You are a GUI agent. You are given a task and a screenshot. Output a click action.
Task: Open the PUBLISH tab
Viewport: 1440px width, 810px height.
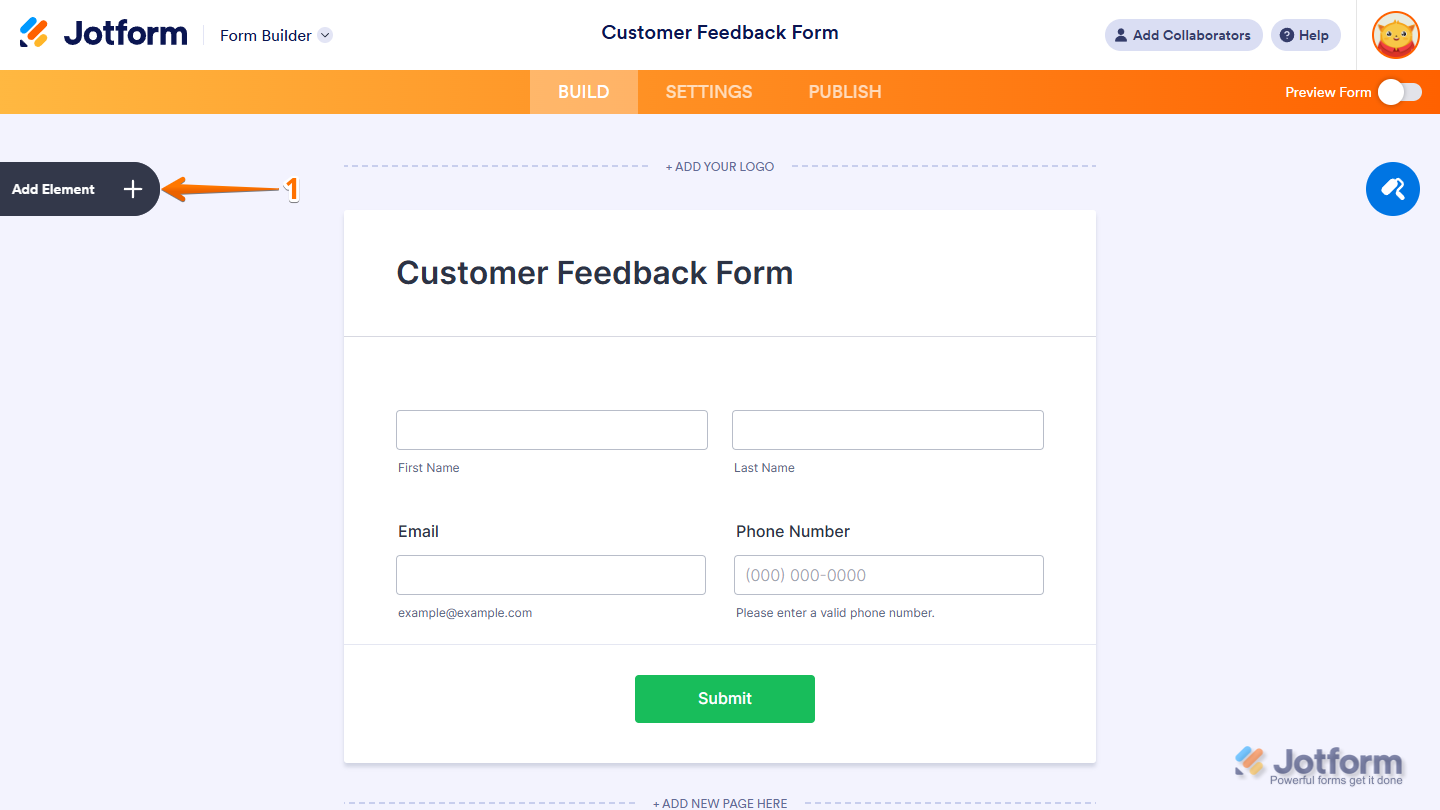(x=844, y=91)
